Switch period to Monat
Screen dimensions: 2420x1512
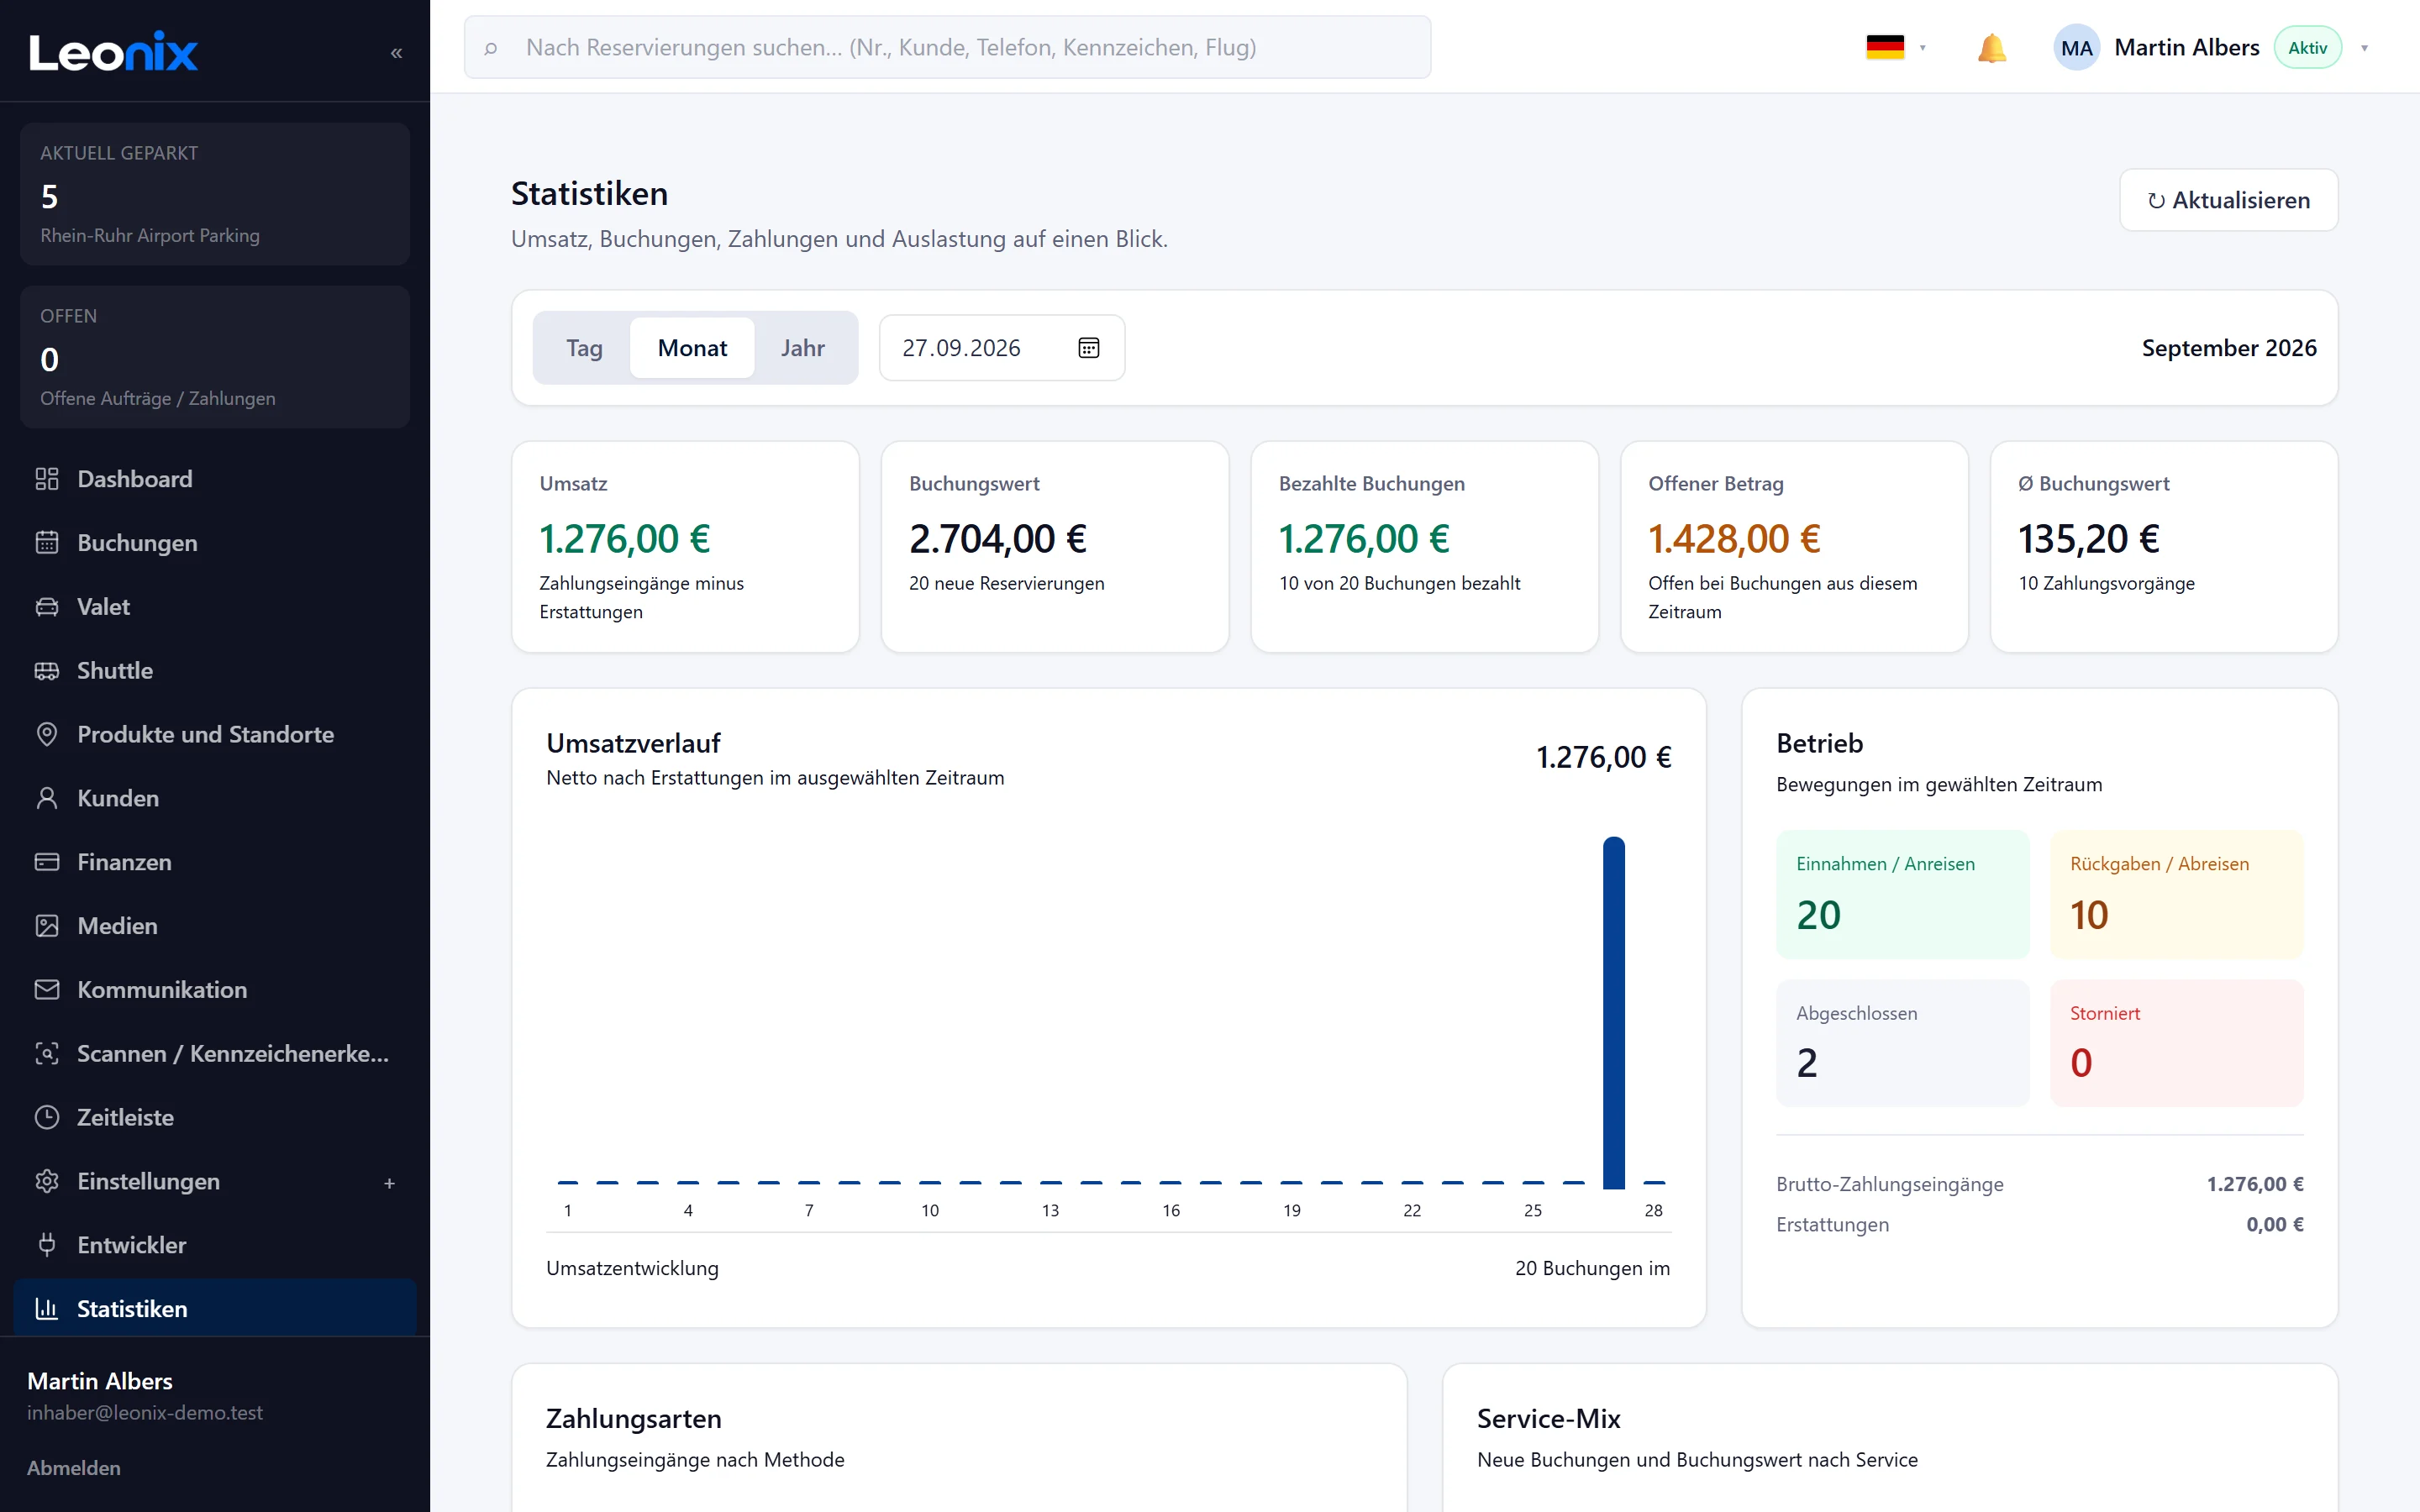pos(692,348)
